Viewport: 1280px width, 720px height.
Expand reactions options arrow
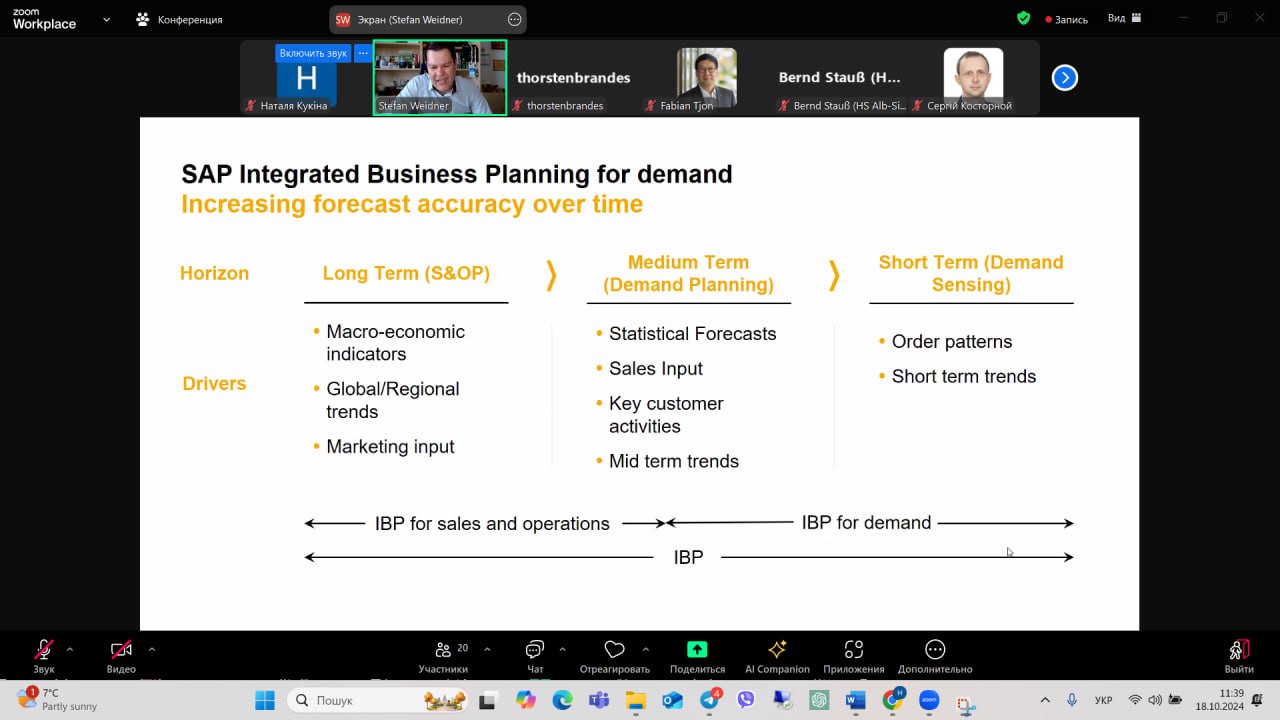(646, 649)
